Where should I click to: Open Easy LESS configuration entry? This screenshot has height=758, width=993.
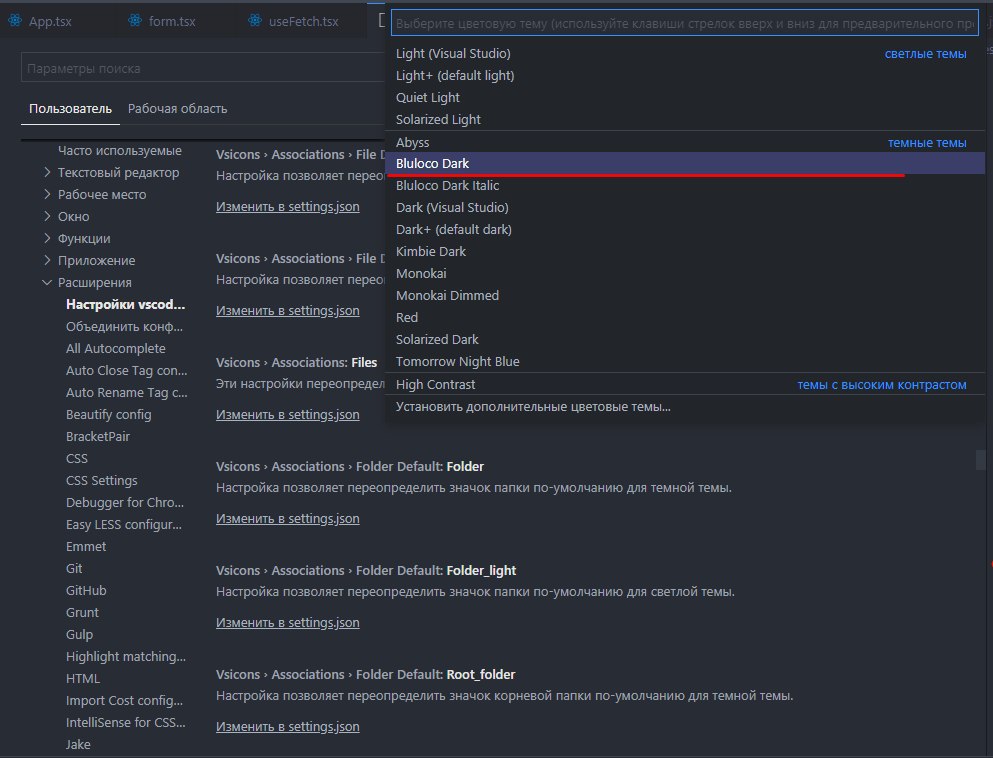[x=123, y=524]
